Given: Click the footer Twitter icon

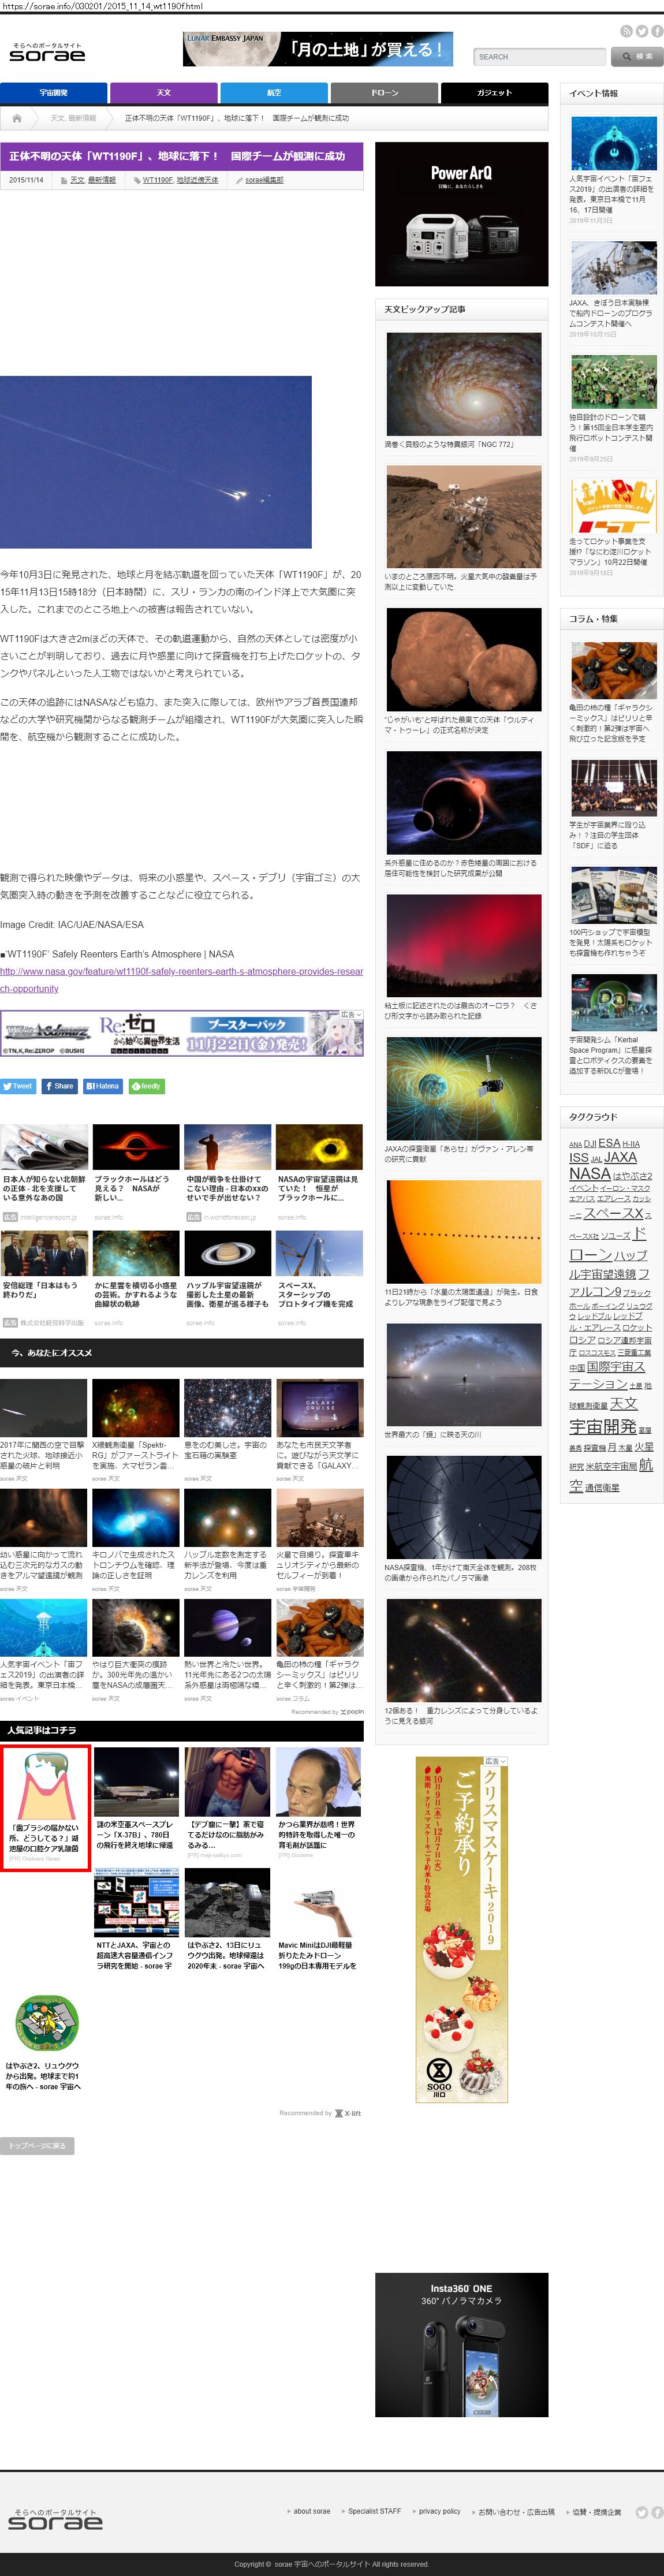Looking at the screenshot, I should (642, 2511).
